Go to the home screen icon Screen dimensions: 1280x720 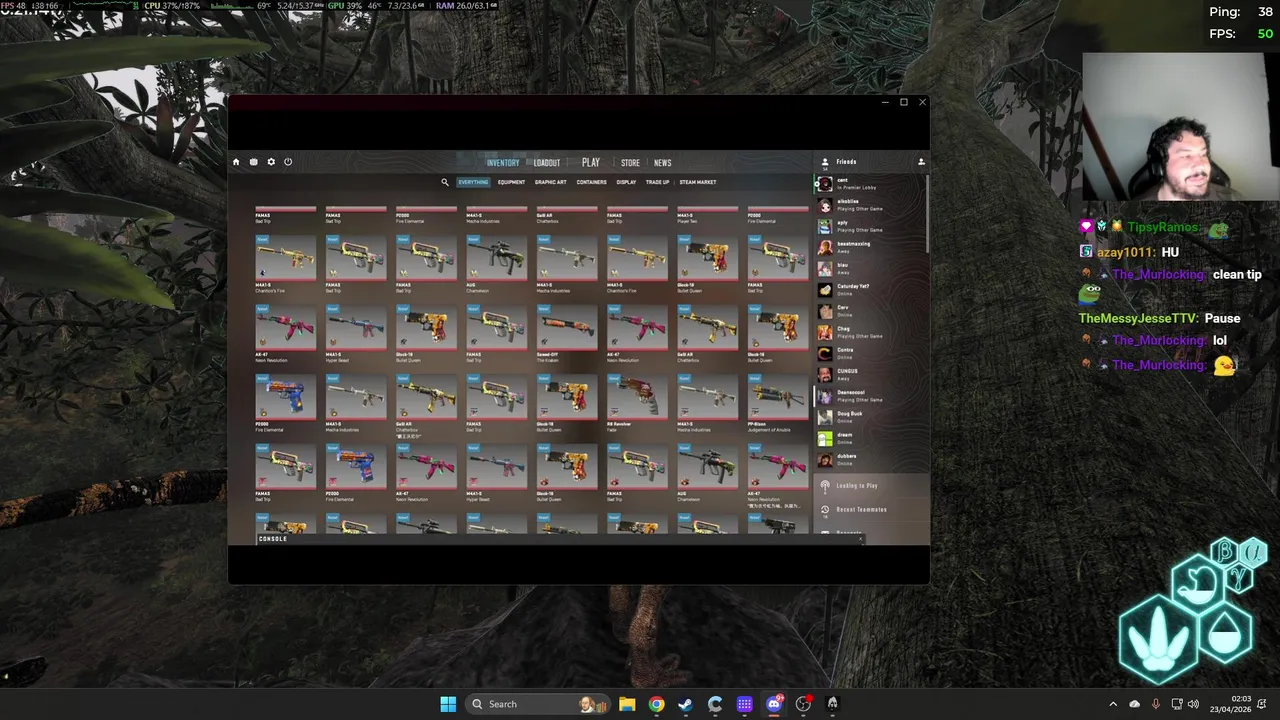pyautogui.click(x=236, y=162)
